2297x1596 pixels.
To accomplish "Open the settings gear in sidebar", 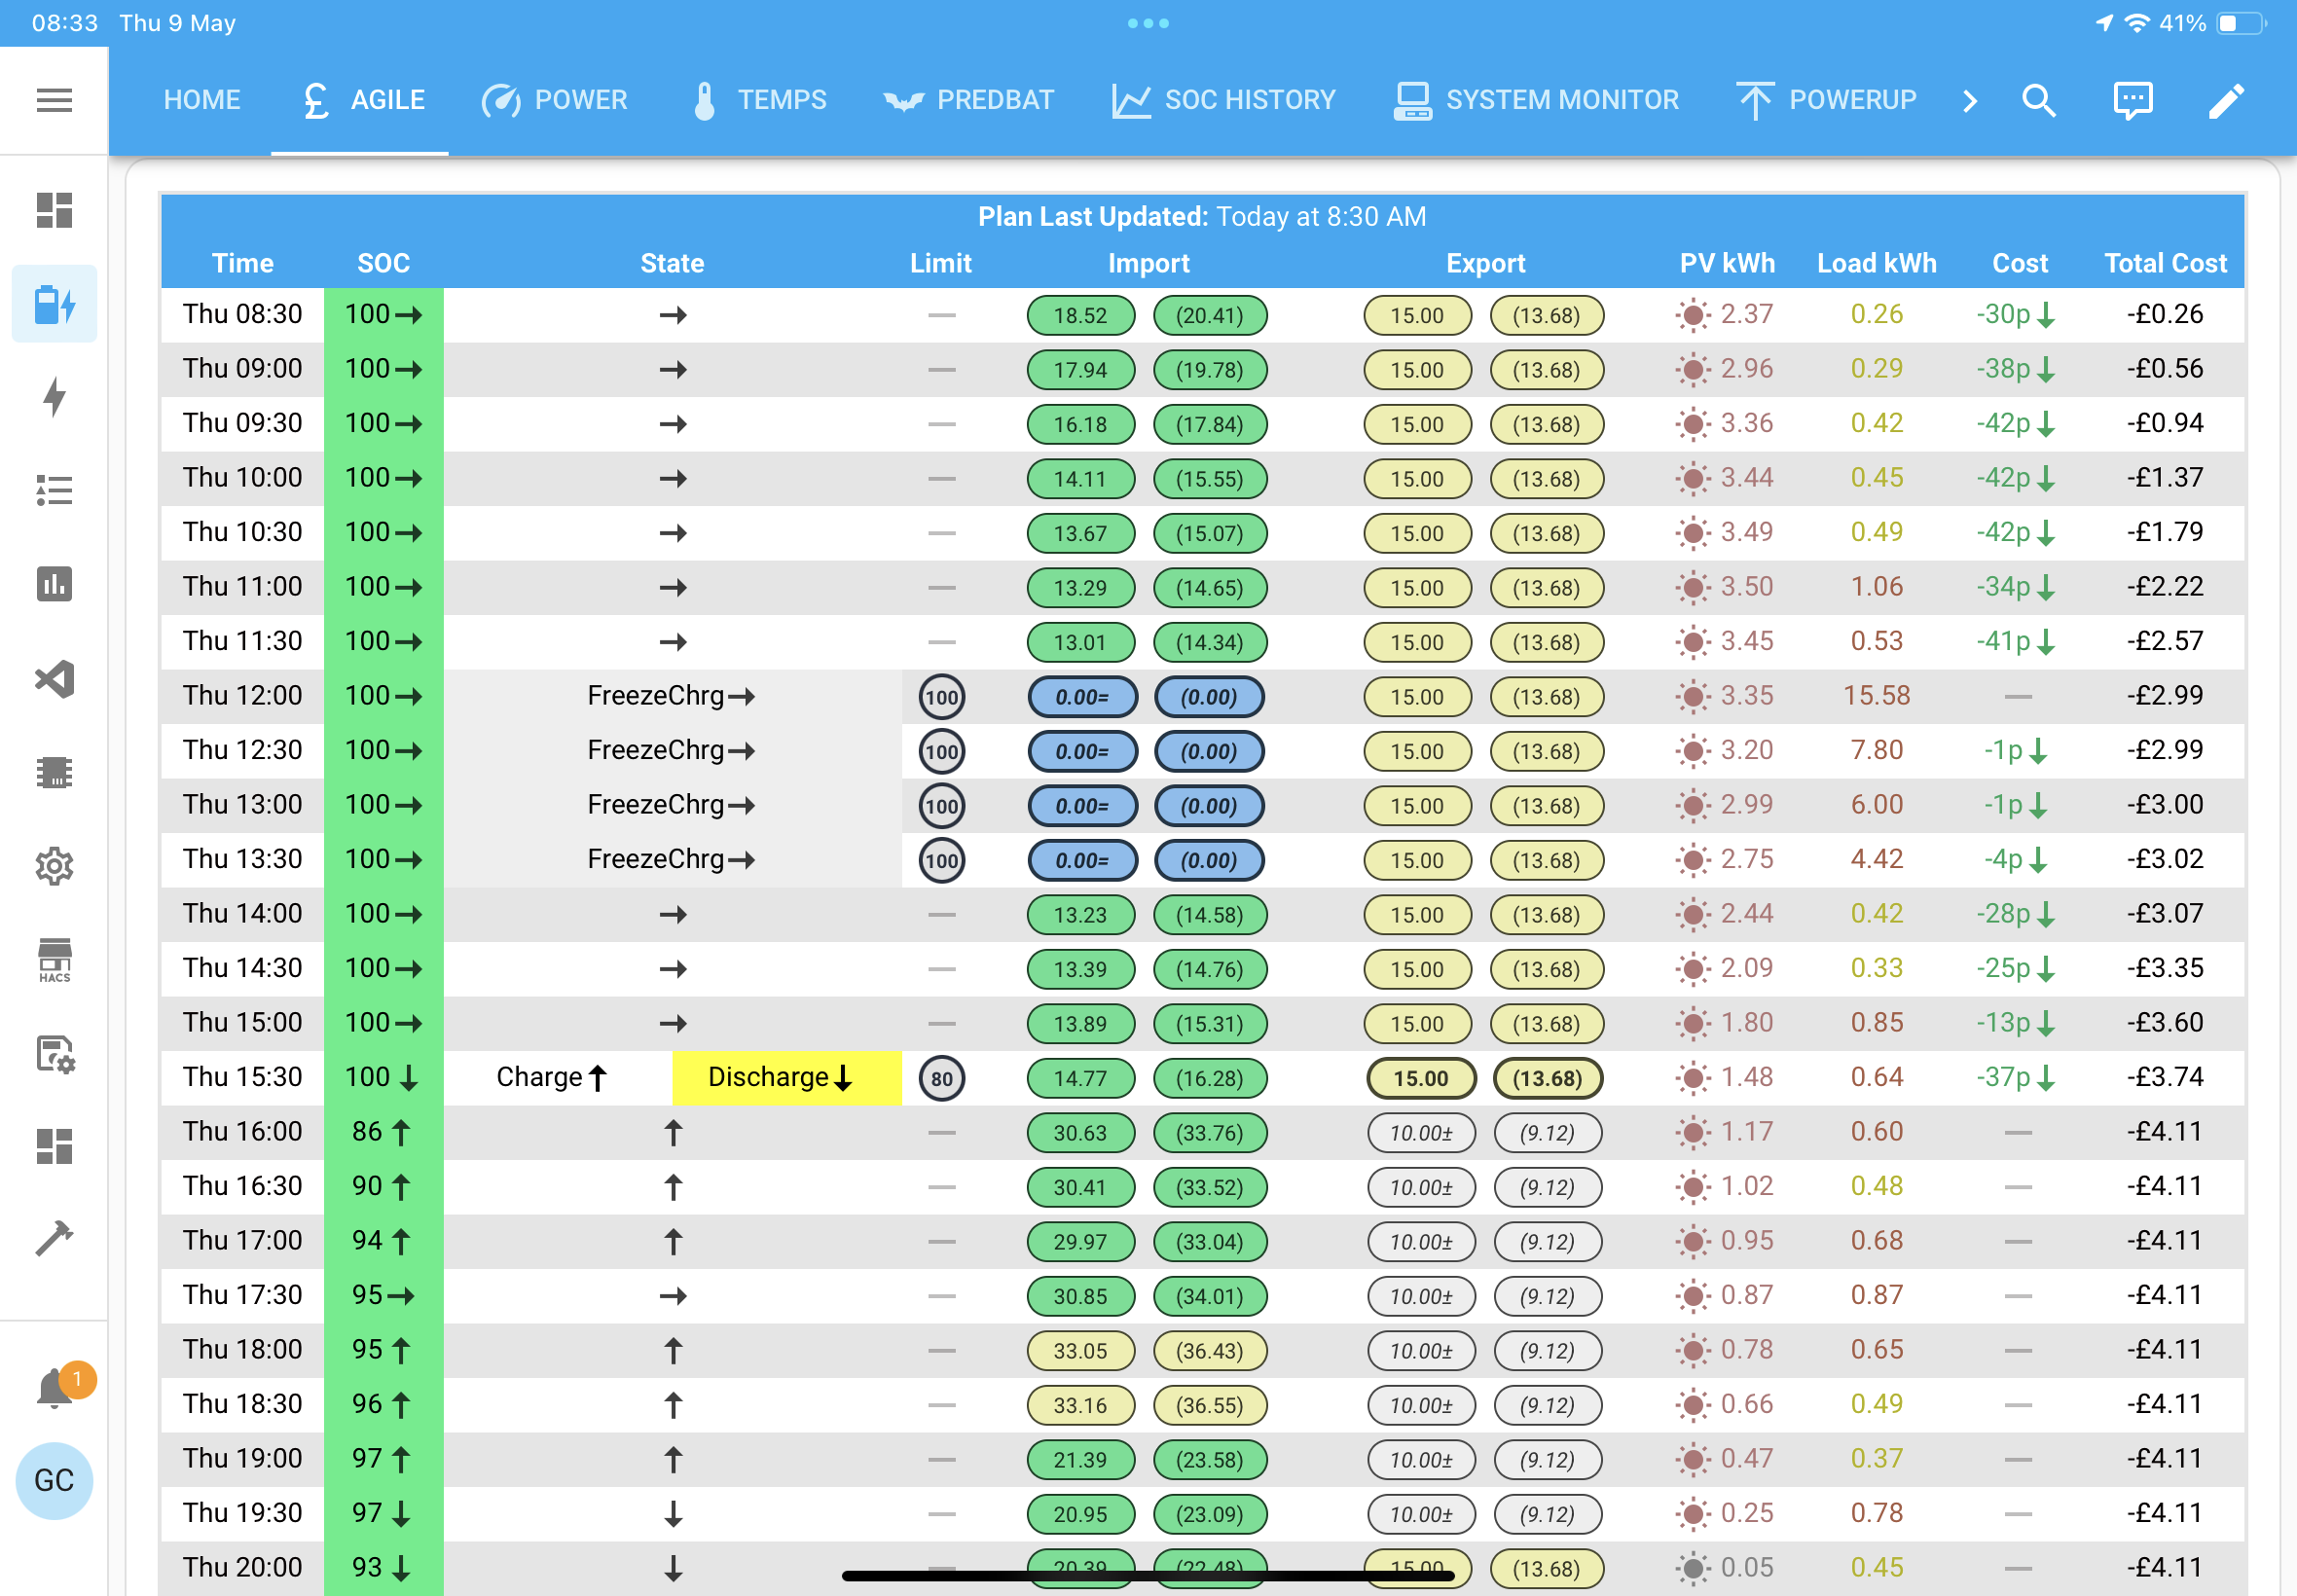I will [54, 866].
